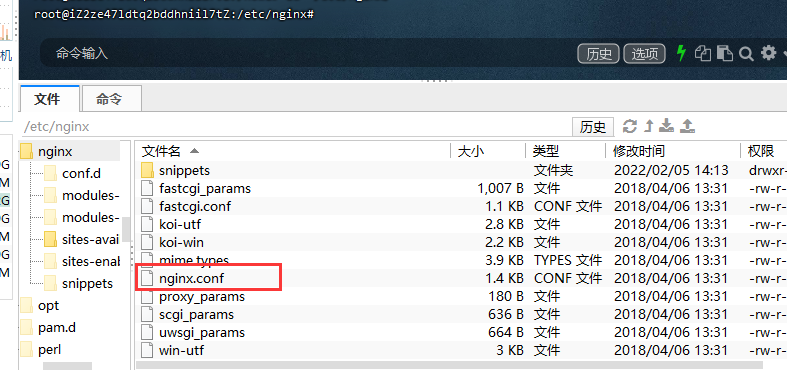Click the file icon beside win-utf
Image resolution: width=787 pixels, height=370 pixels.
coord(147,350)
